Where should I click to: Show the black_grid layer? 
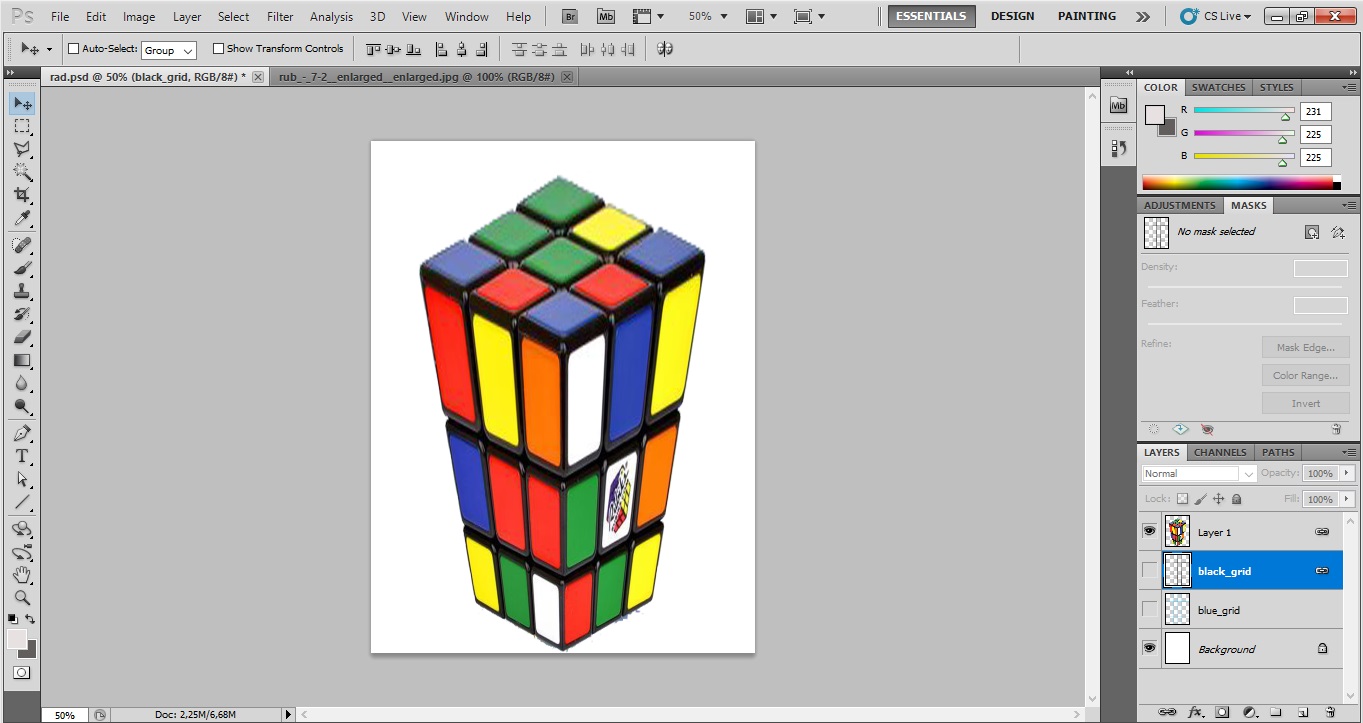pos(1149,571)
